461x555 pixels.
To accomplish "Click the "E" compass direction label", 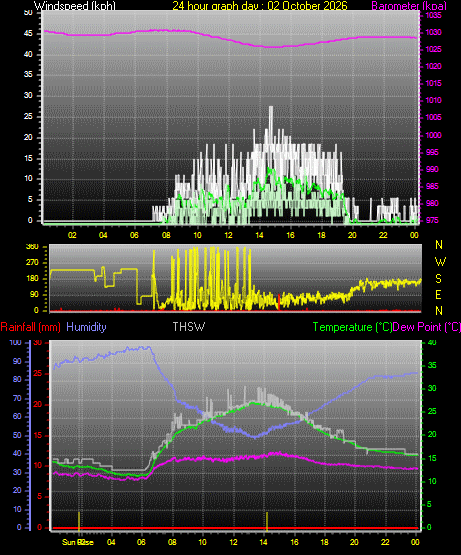I will [x=438, y=295].
